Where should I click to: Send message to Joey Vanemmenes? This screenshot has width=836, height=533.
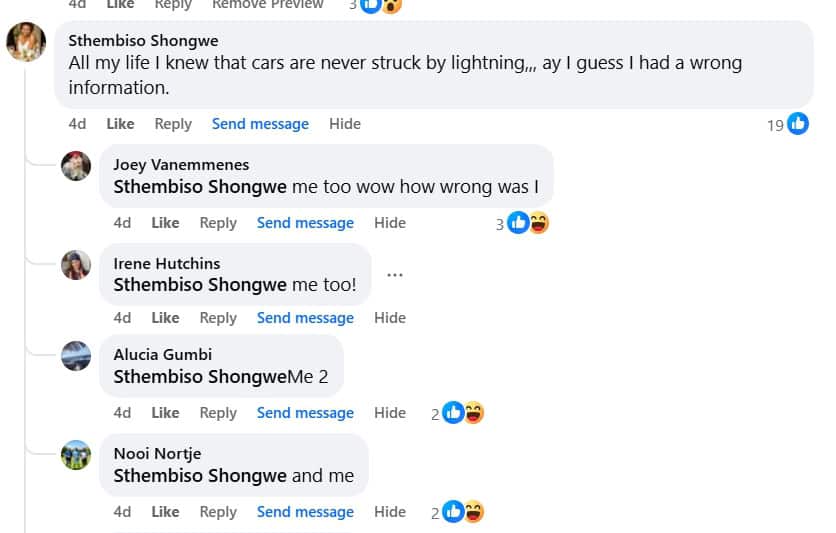(x=305, y=223)
